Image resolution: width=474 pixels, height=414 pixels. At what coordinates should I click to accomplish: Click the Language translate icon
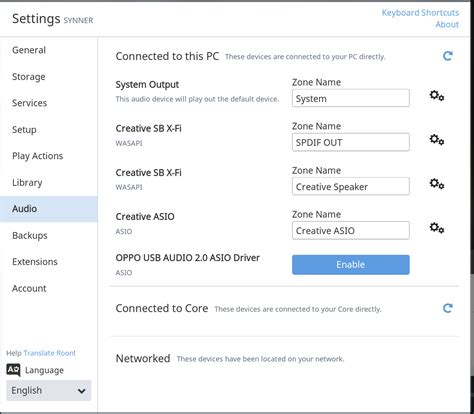click(13, 370)
